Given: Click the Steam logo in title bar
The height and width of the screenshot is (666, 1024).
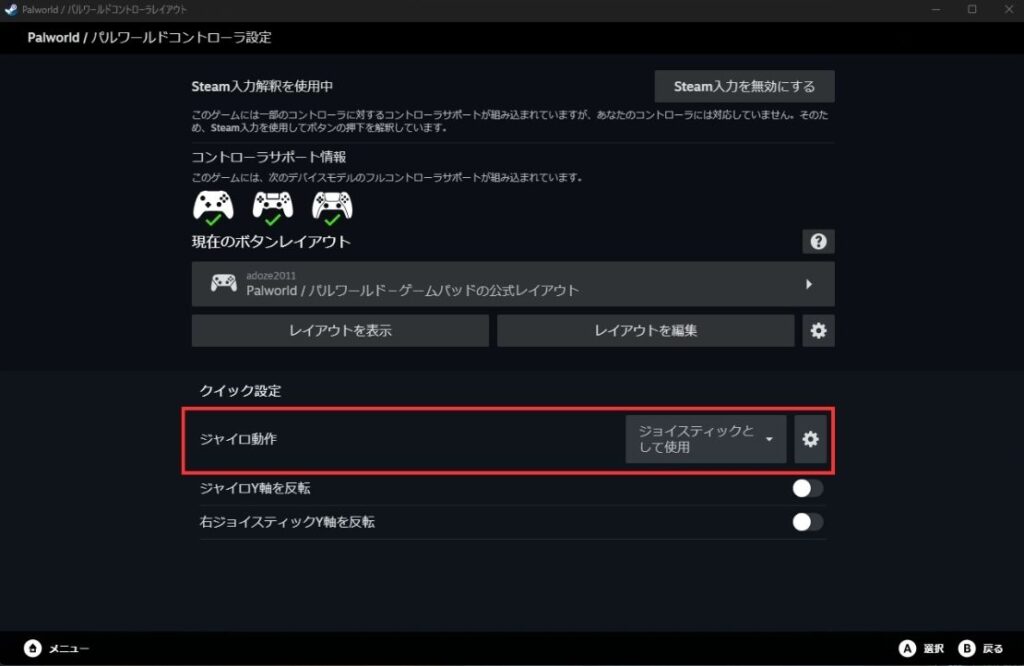Looking at the screenshot, I should 10,9.
